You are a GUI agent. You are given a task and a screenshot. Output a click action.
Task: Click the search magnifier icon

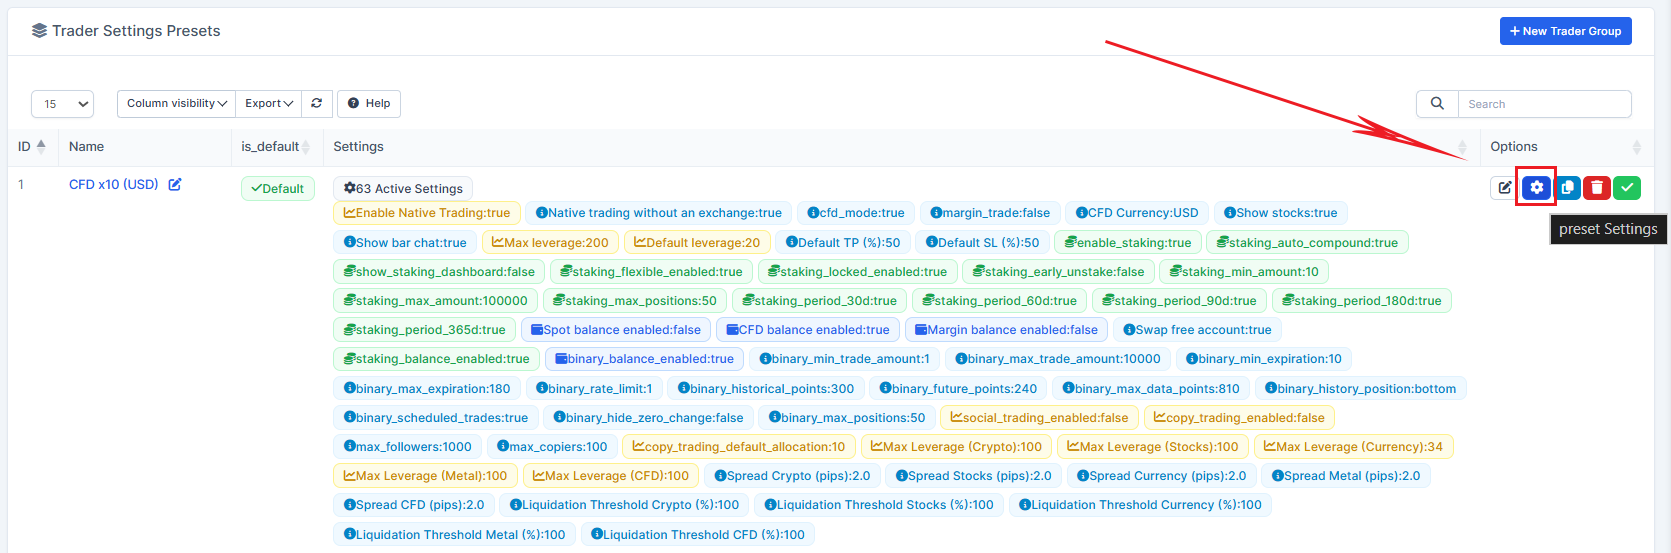(1437, 103)
